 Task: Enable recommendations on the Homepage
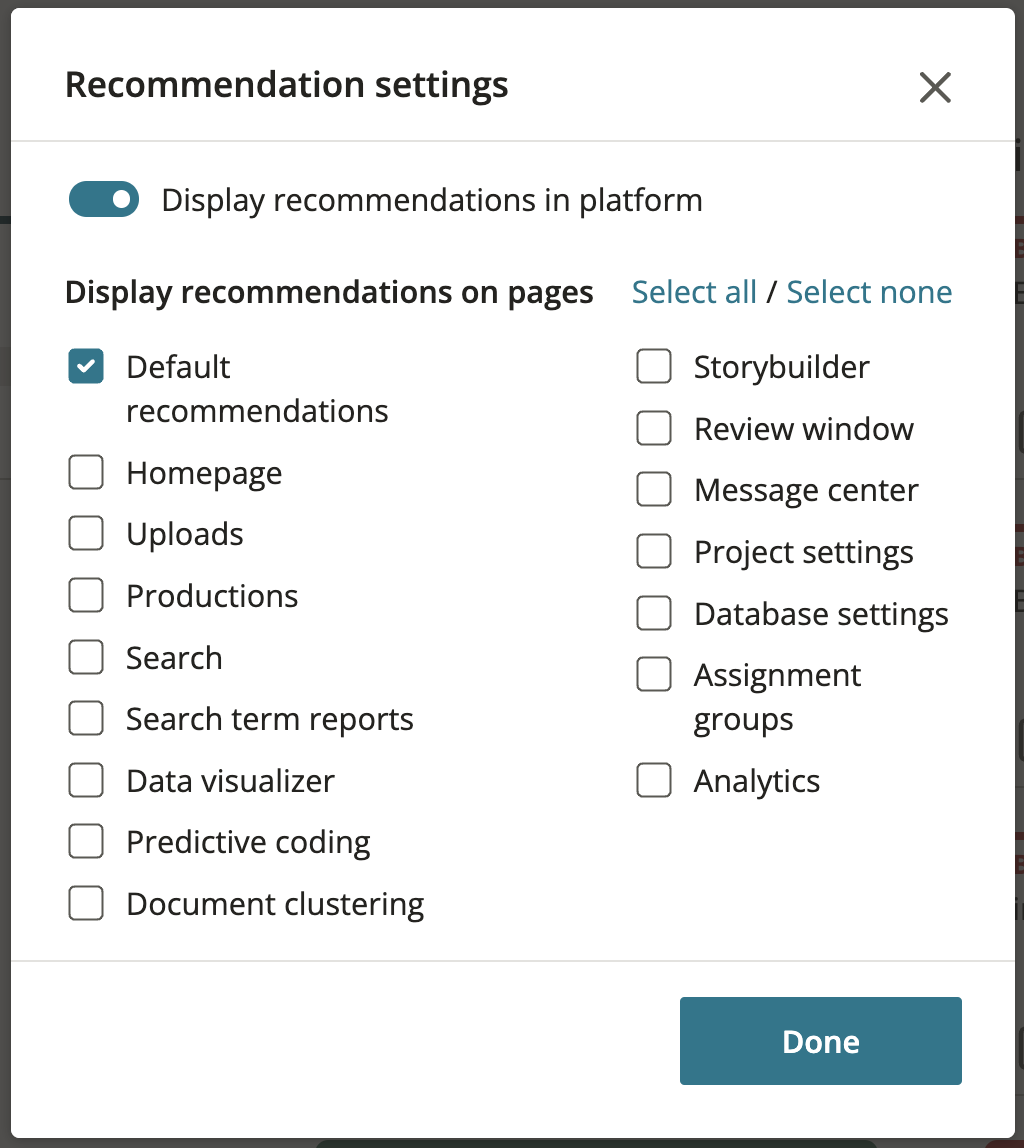[86, 472]
